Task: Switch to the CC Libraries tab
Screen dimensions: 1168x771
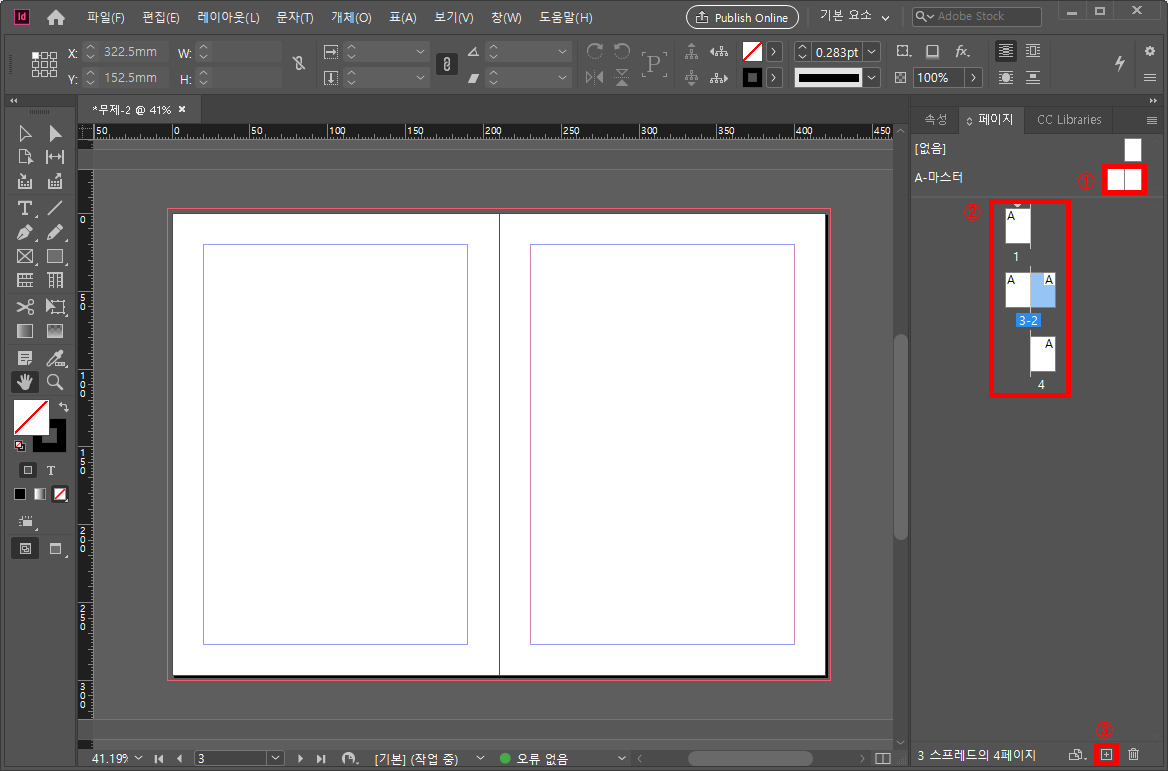Action: [x=1069, y=120]
